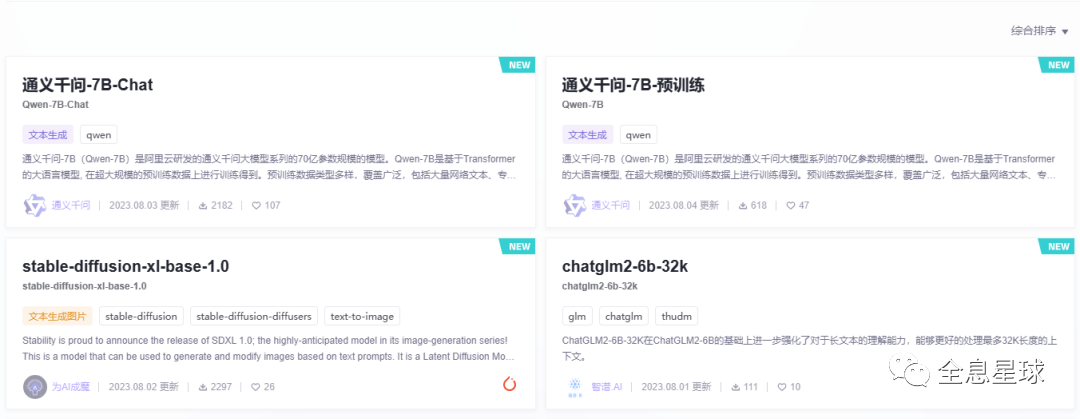Click the 文本生成图片 tag
The width and height of the screenshot is (1080, 419).
pos(57,316)
